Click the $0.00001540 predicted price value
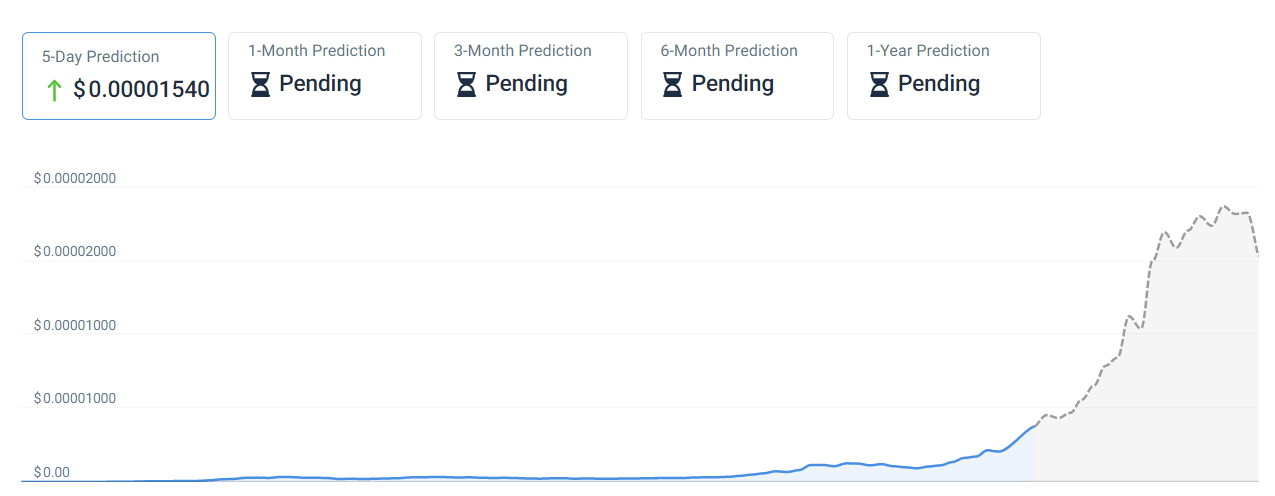1275x496 pixels. coord(141,90)
